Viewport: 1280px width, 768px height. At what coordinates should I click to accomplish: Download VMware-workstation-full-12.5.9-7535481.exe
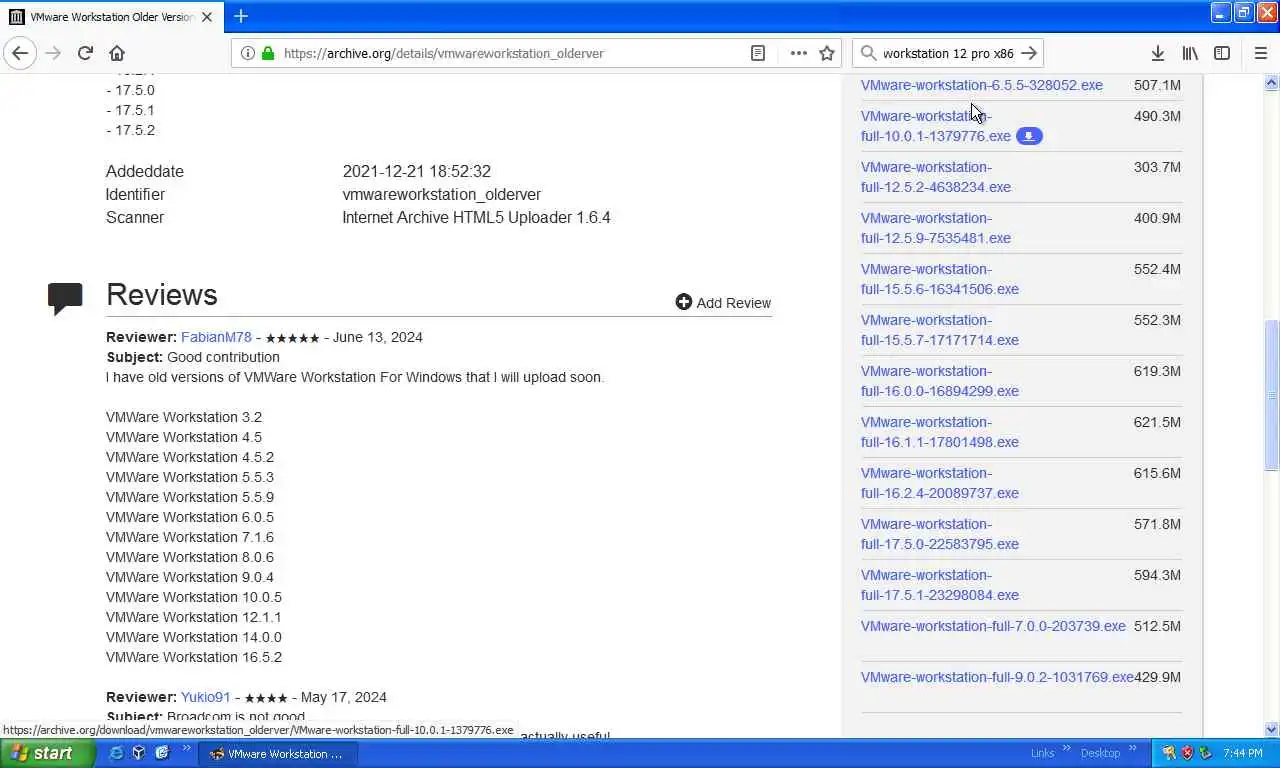coord(936,228)
